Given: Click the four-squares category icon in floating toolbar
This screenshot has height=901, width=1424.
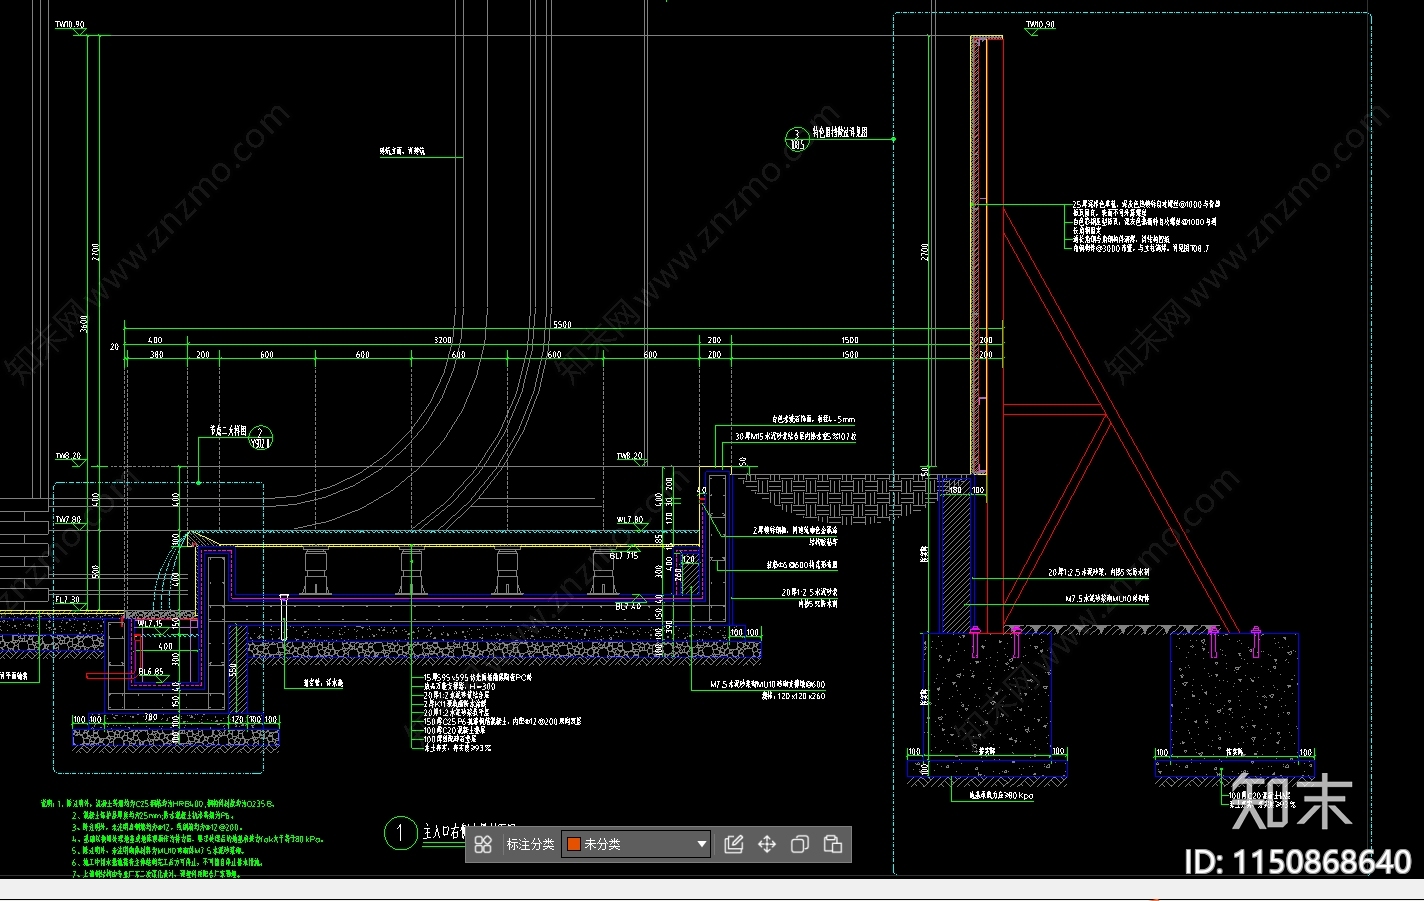Looking at the screenshot, I should click(x=483, y=845).
